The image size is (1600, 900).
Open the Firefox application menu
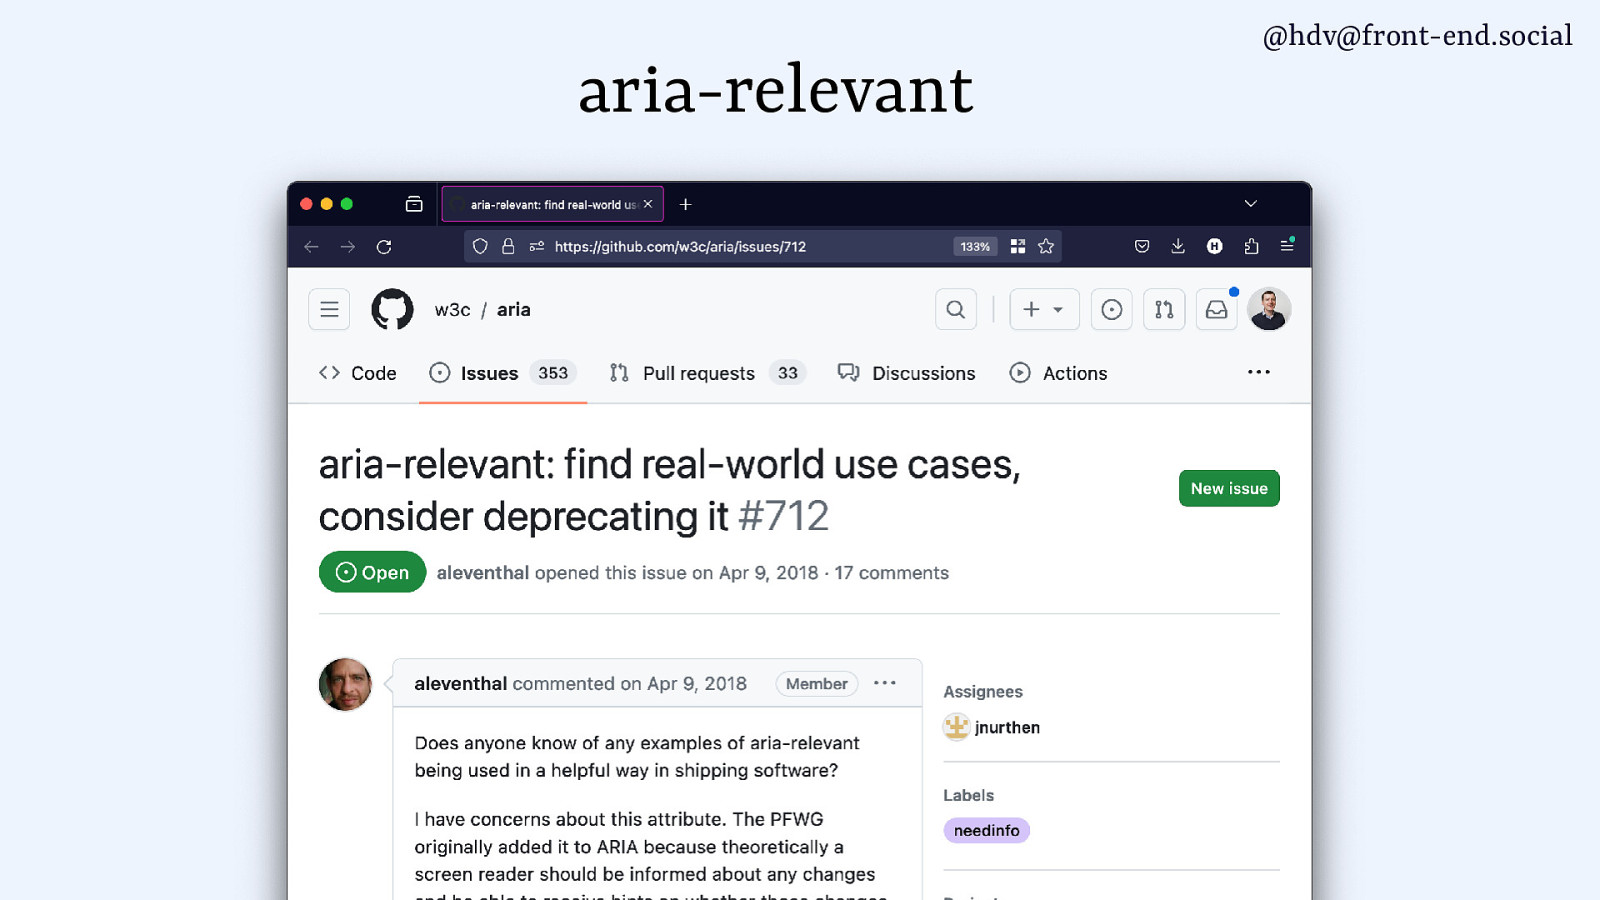coord(1287,246)
